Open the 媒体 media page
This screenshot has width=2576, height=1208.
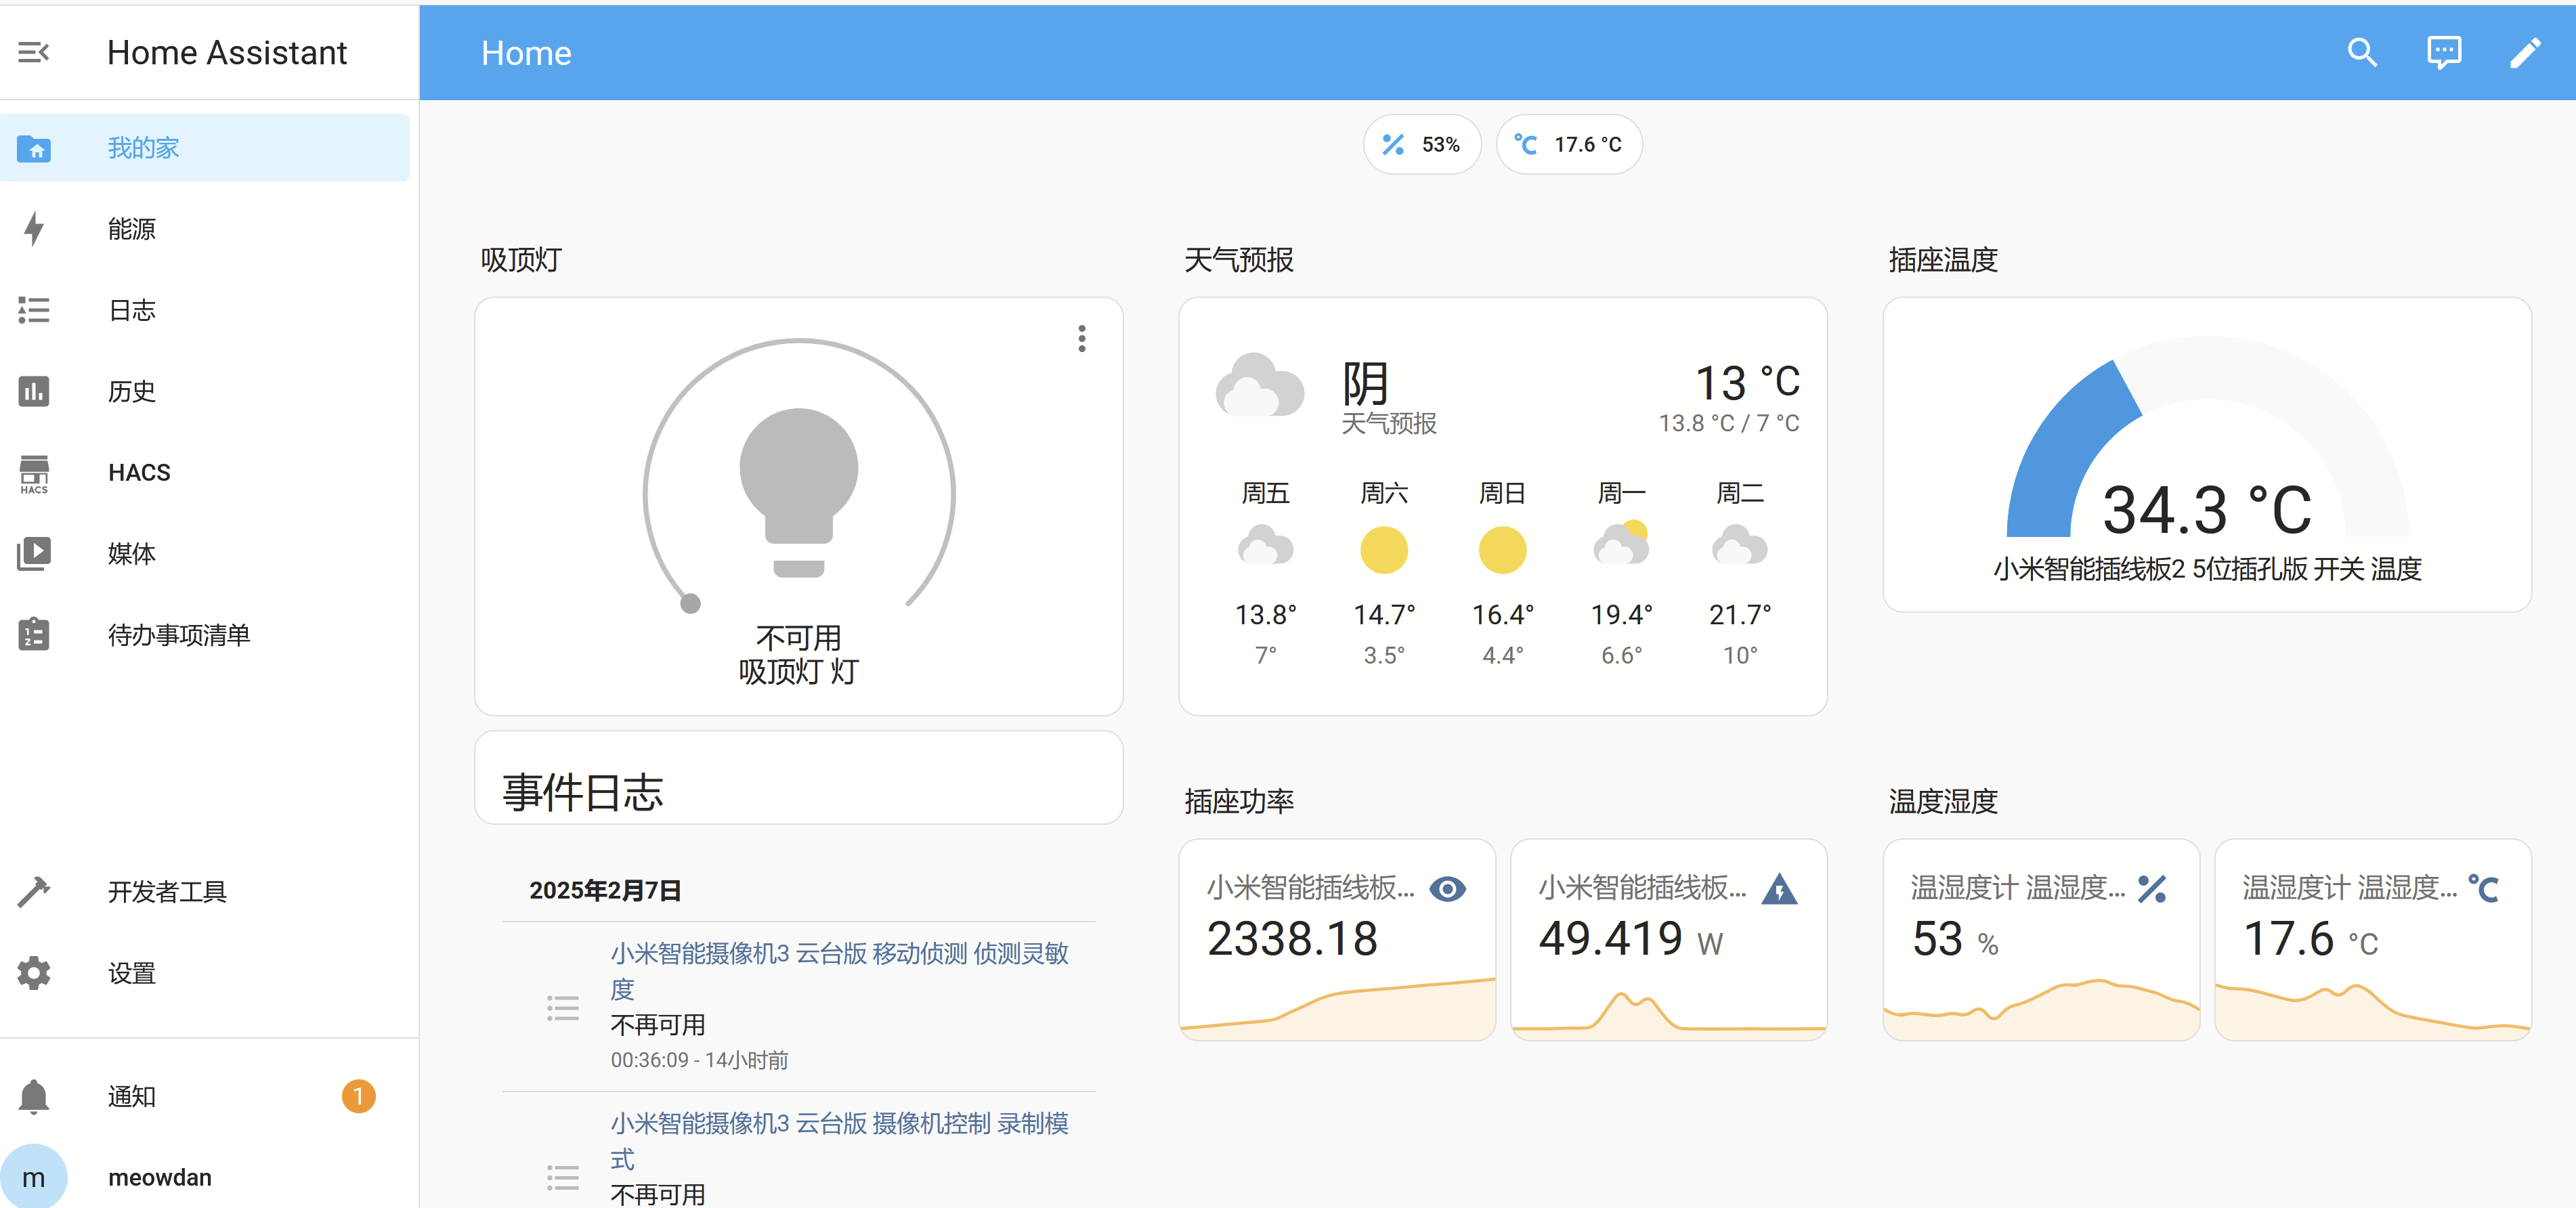(205, 553)
